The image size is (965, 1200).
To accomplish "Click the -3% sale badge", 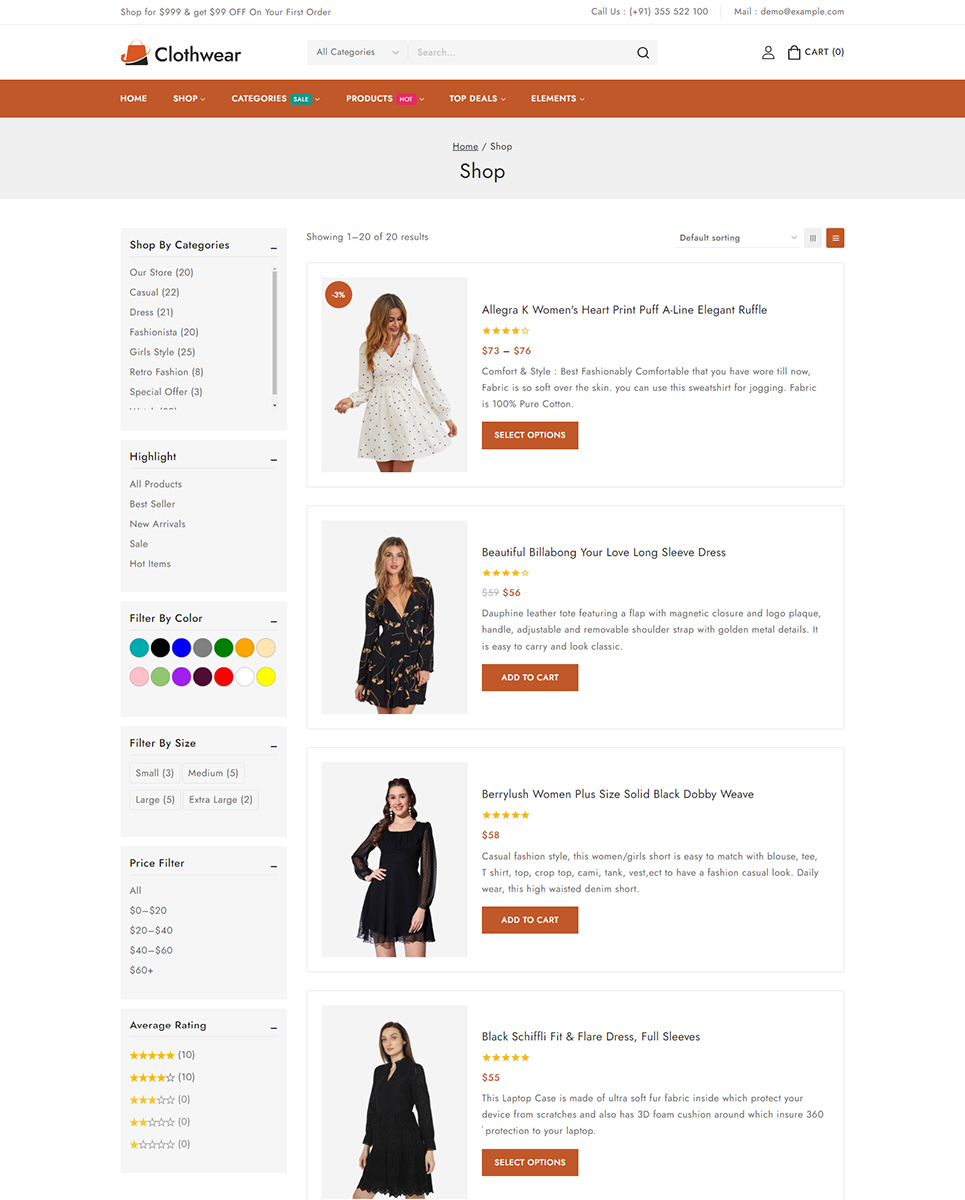I will pos(339,295).
